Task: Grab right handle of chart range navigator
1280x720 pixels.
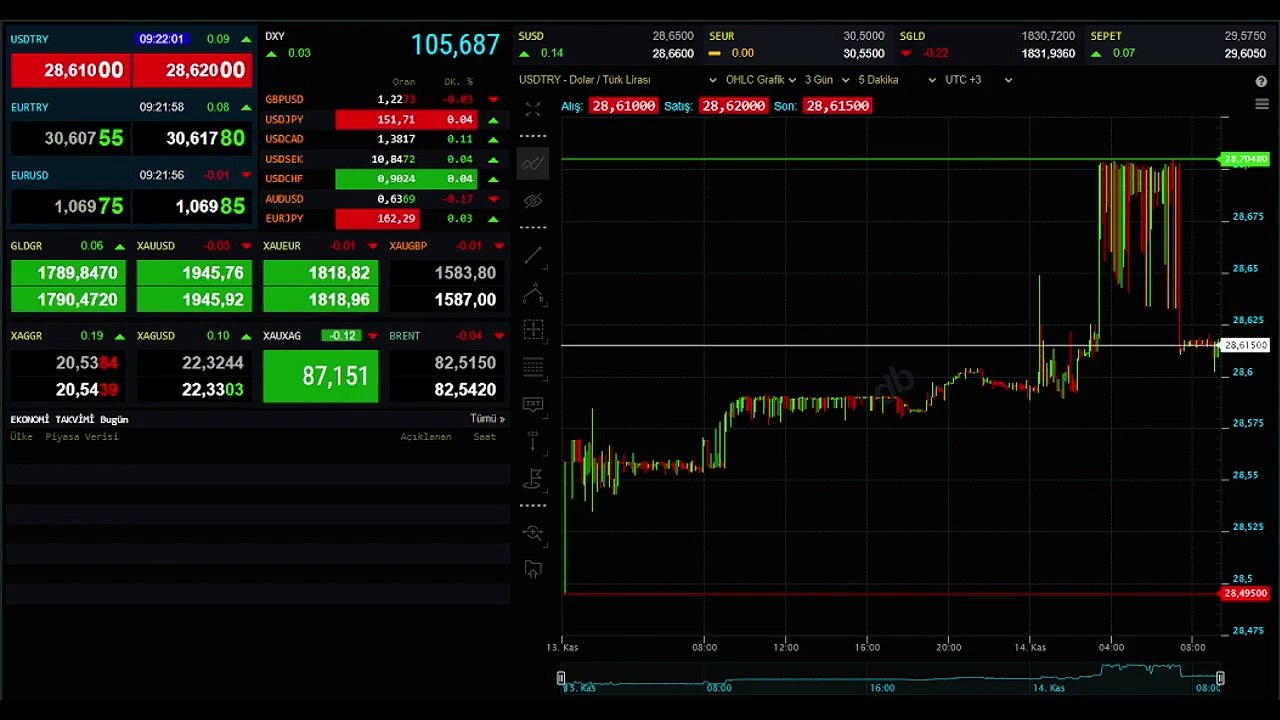Action: coord(1220,679)
